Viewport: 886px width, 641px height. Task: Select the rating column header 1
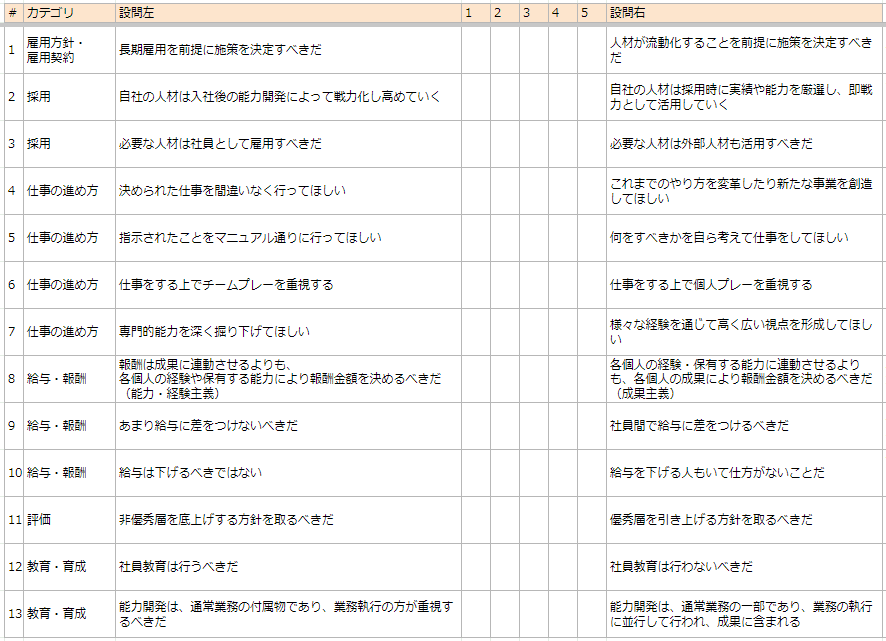coord(476,13)
